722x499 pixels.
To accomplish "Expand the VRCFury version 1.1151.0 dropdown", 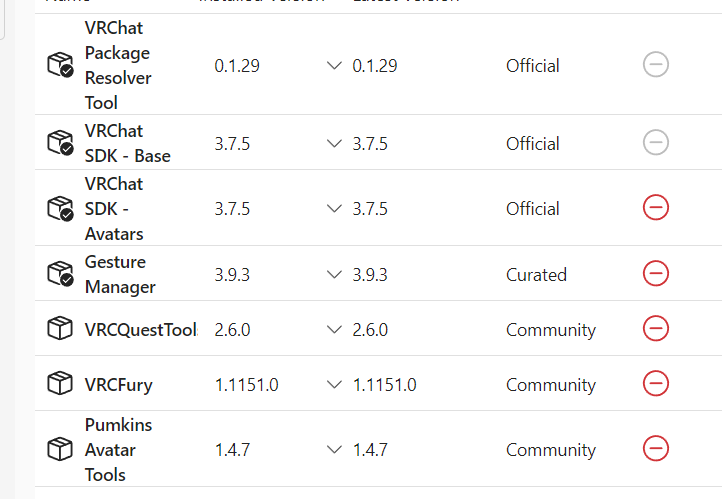I will click(x=334, y=384).
